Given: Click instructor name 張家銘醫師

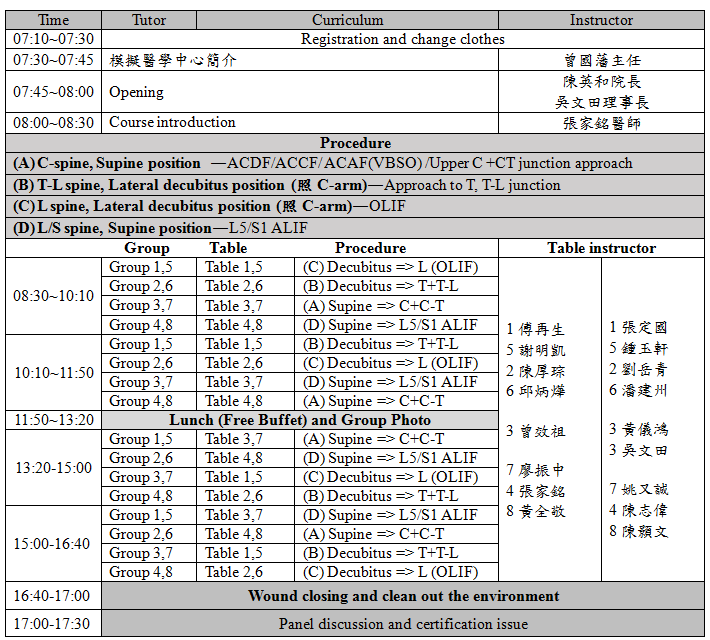Looking at the screenshot, I should tap(601, 123).
